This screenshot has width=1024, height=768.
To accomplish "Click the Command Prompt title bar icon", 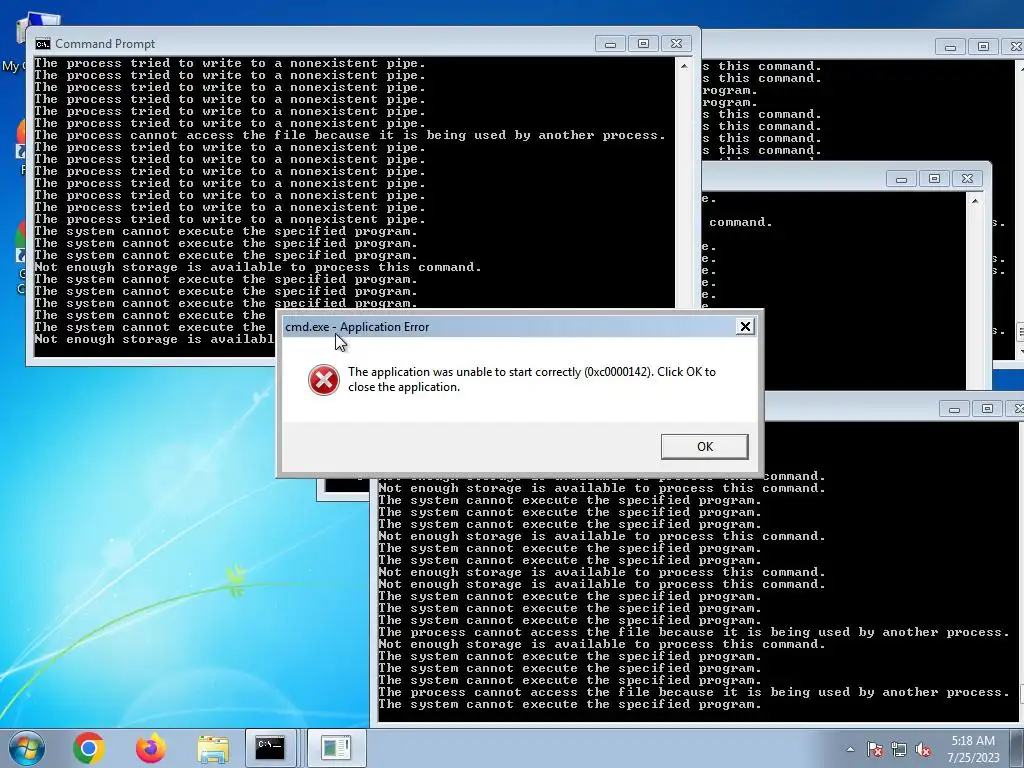I will point(43,44).
